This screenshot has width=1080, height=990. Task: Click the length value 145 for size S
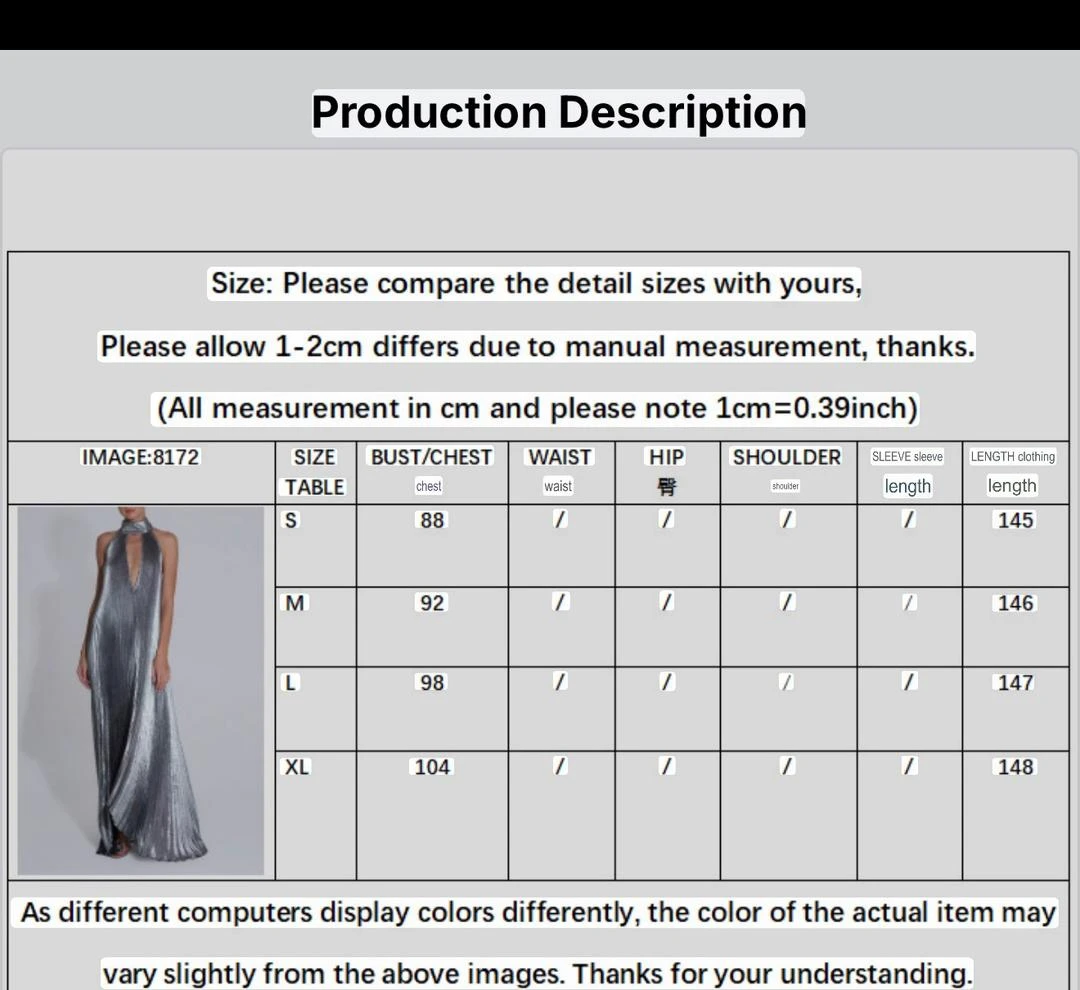(x=1015, y=520)
